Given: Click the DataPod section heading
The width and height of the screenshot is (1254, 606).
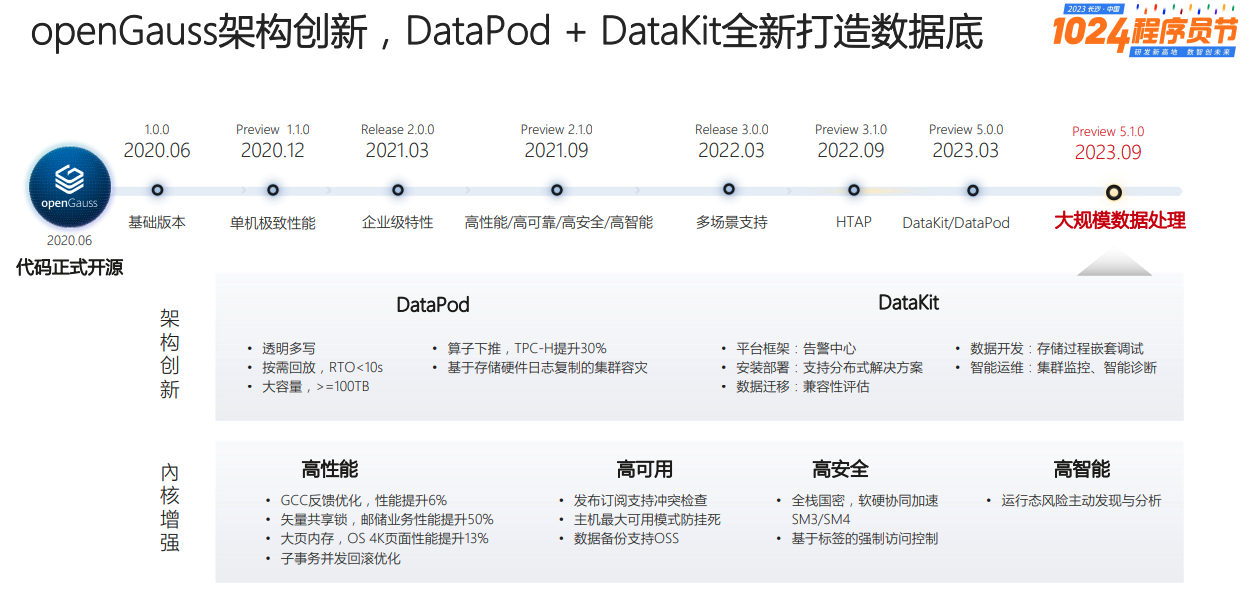Looking at the screenshot, I should 432,305.
